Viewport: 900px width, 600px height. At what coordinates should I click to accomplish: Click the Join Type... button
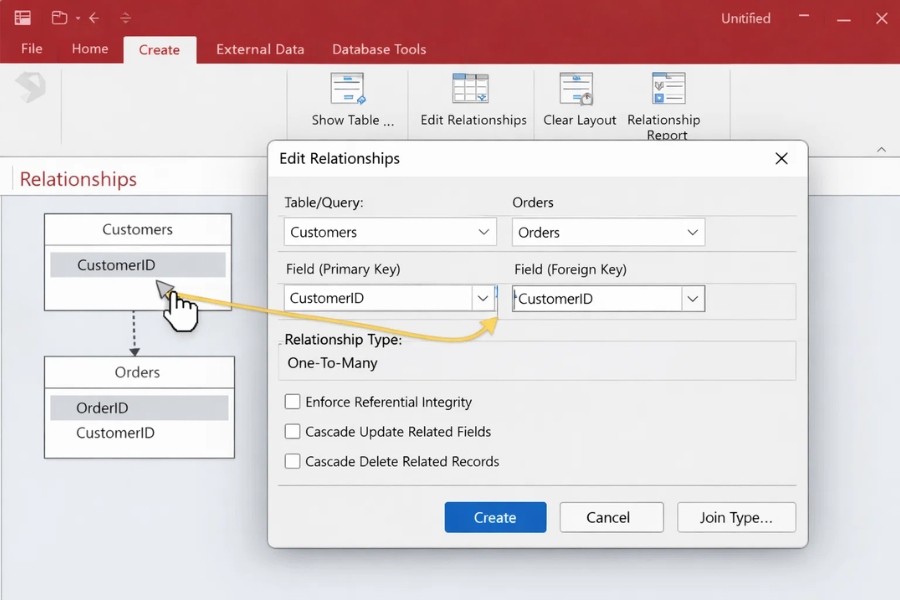[x=736, y=517]
